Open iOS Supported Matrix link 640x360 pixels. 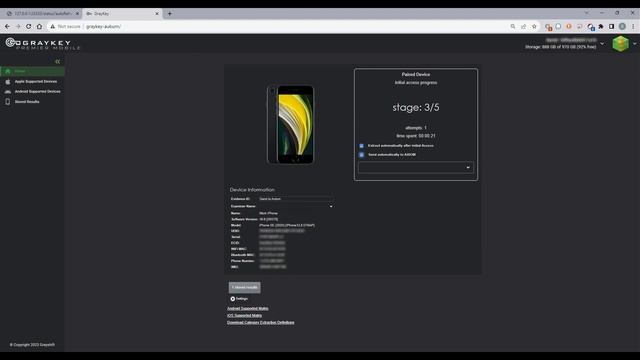point(244,316)
